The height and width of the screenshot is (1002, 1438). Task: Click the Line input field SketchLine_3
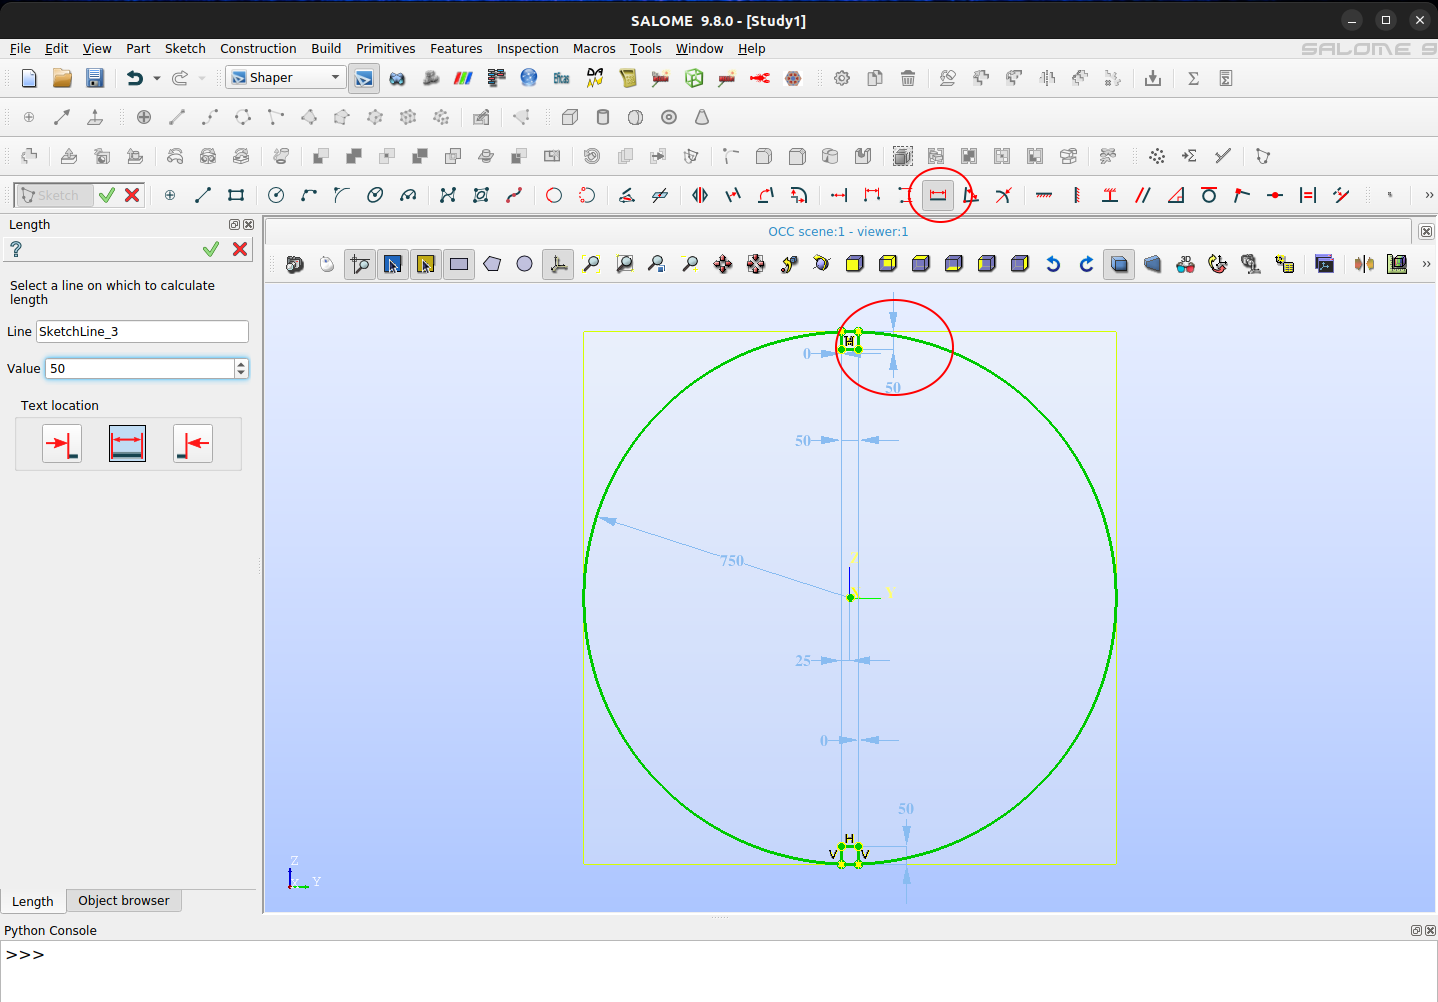[x=142, y=332]
